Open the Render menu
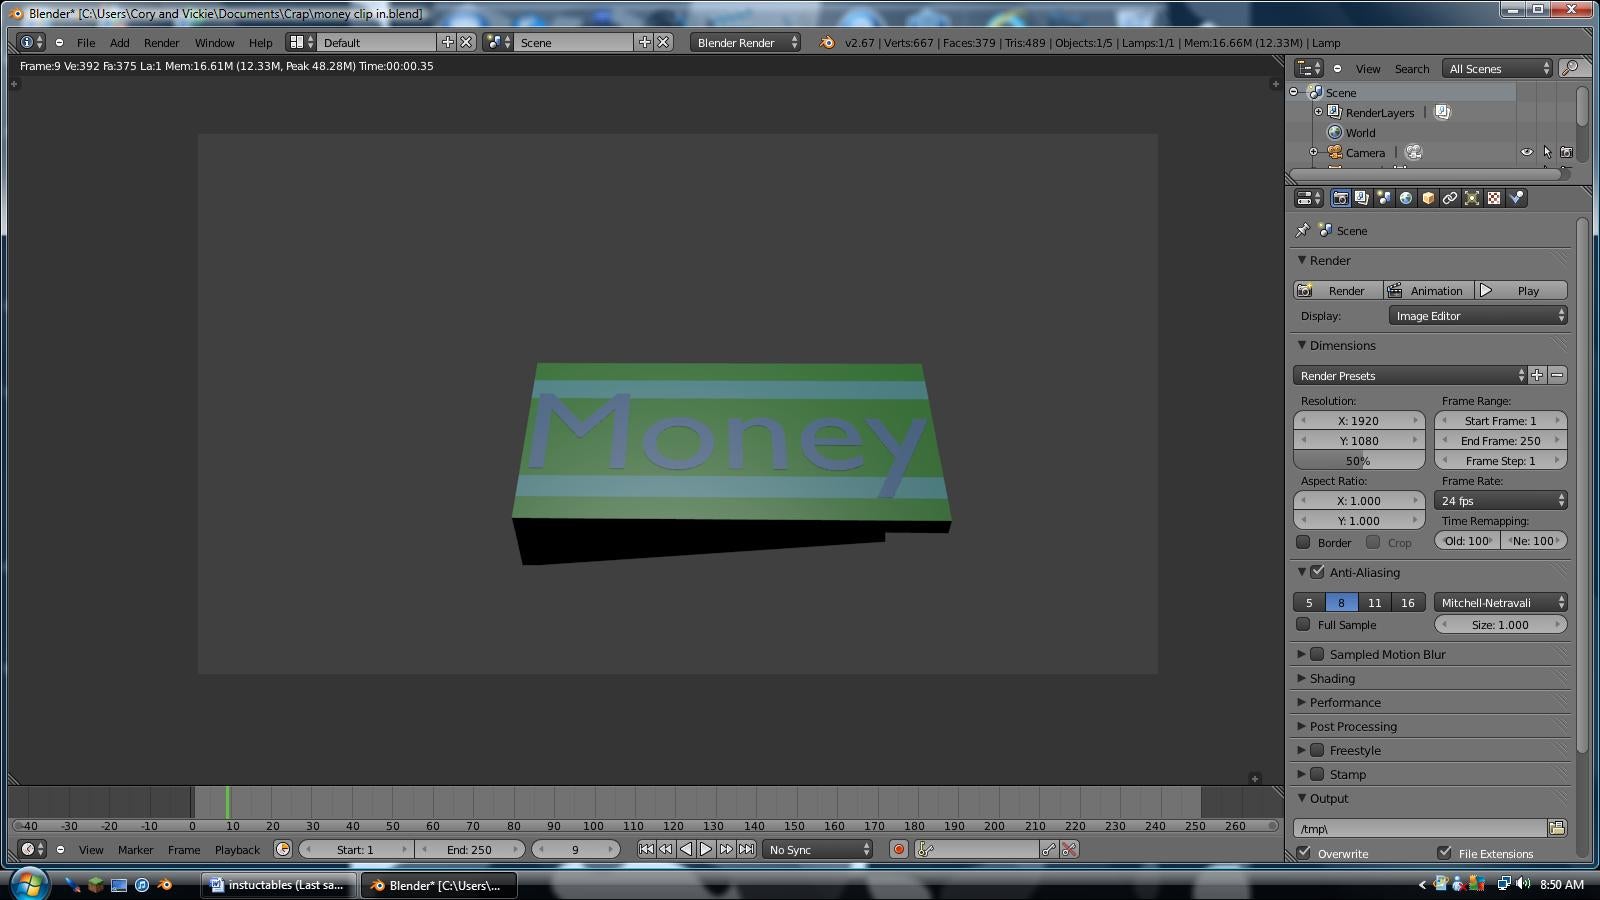The width and height of the screenshot is (1600, 900). (x=161, y=42)
